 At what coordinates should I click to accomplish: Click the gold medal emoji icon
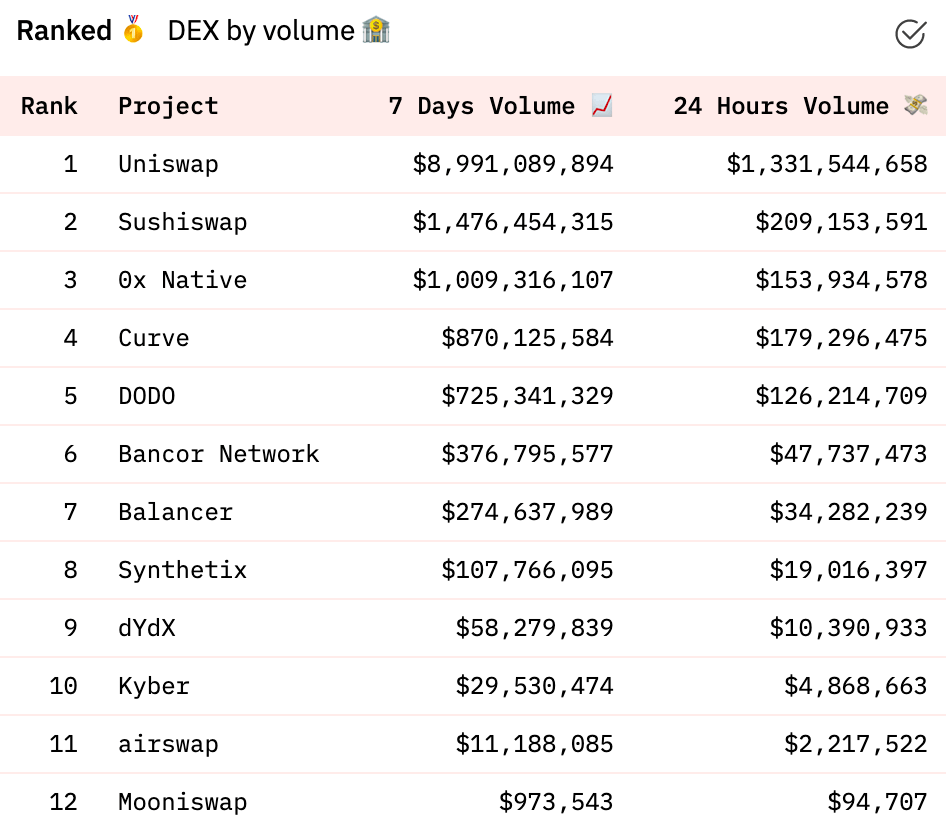(x=133, y=29)
